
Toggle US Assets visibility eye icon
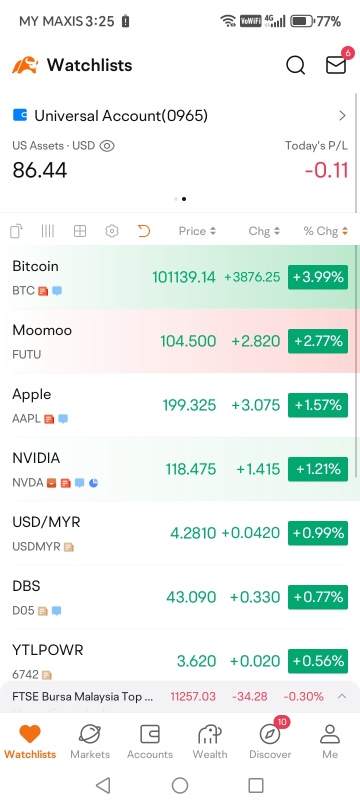tap(107, 146)
